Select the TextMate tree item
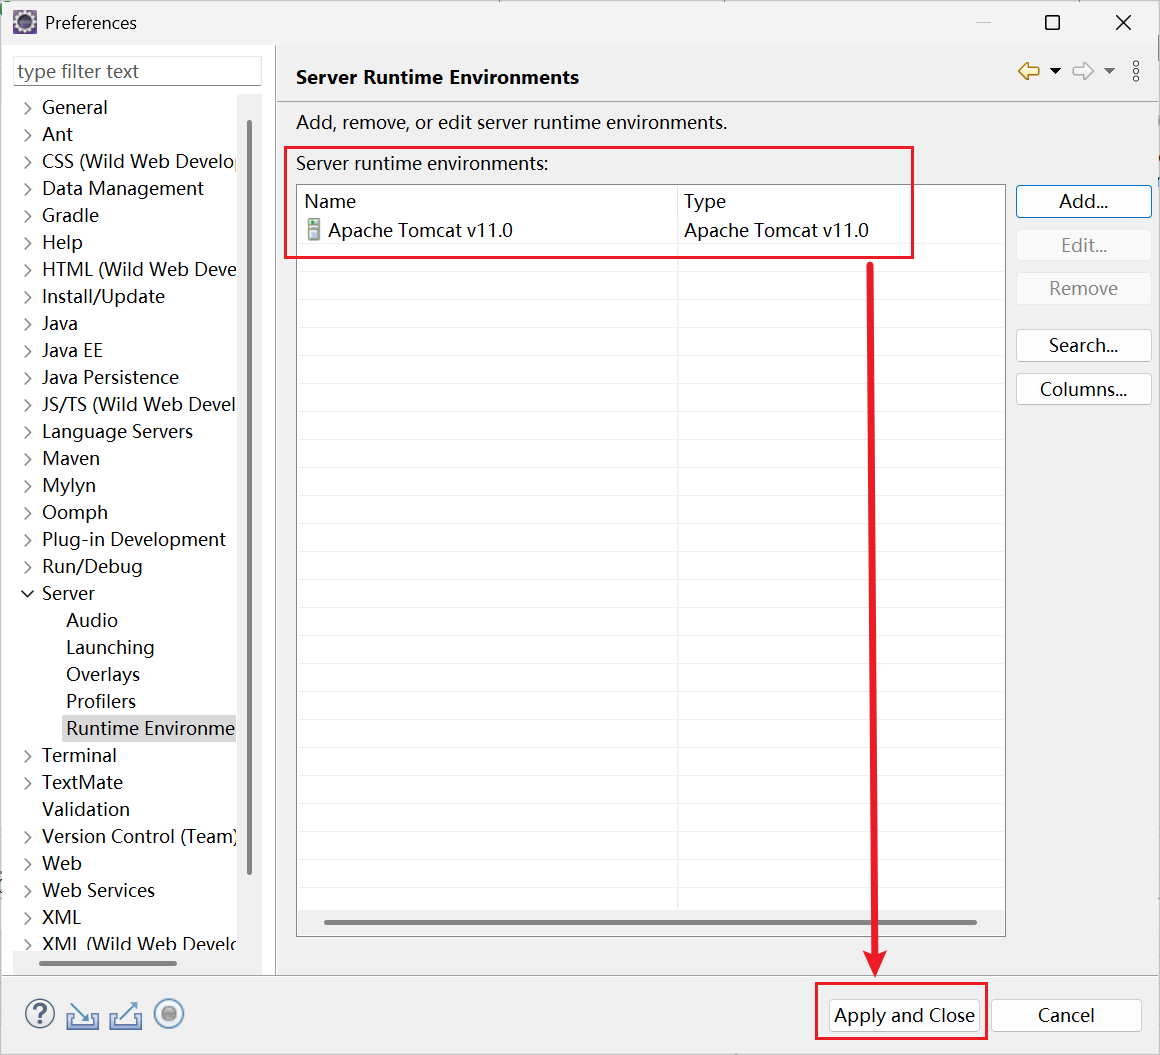The width and height of the screenshot is (1160, 1055). coord(82,782)
